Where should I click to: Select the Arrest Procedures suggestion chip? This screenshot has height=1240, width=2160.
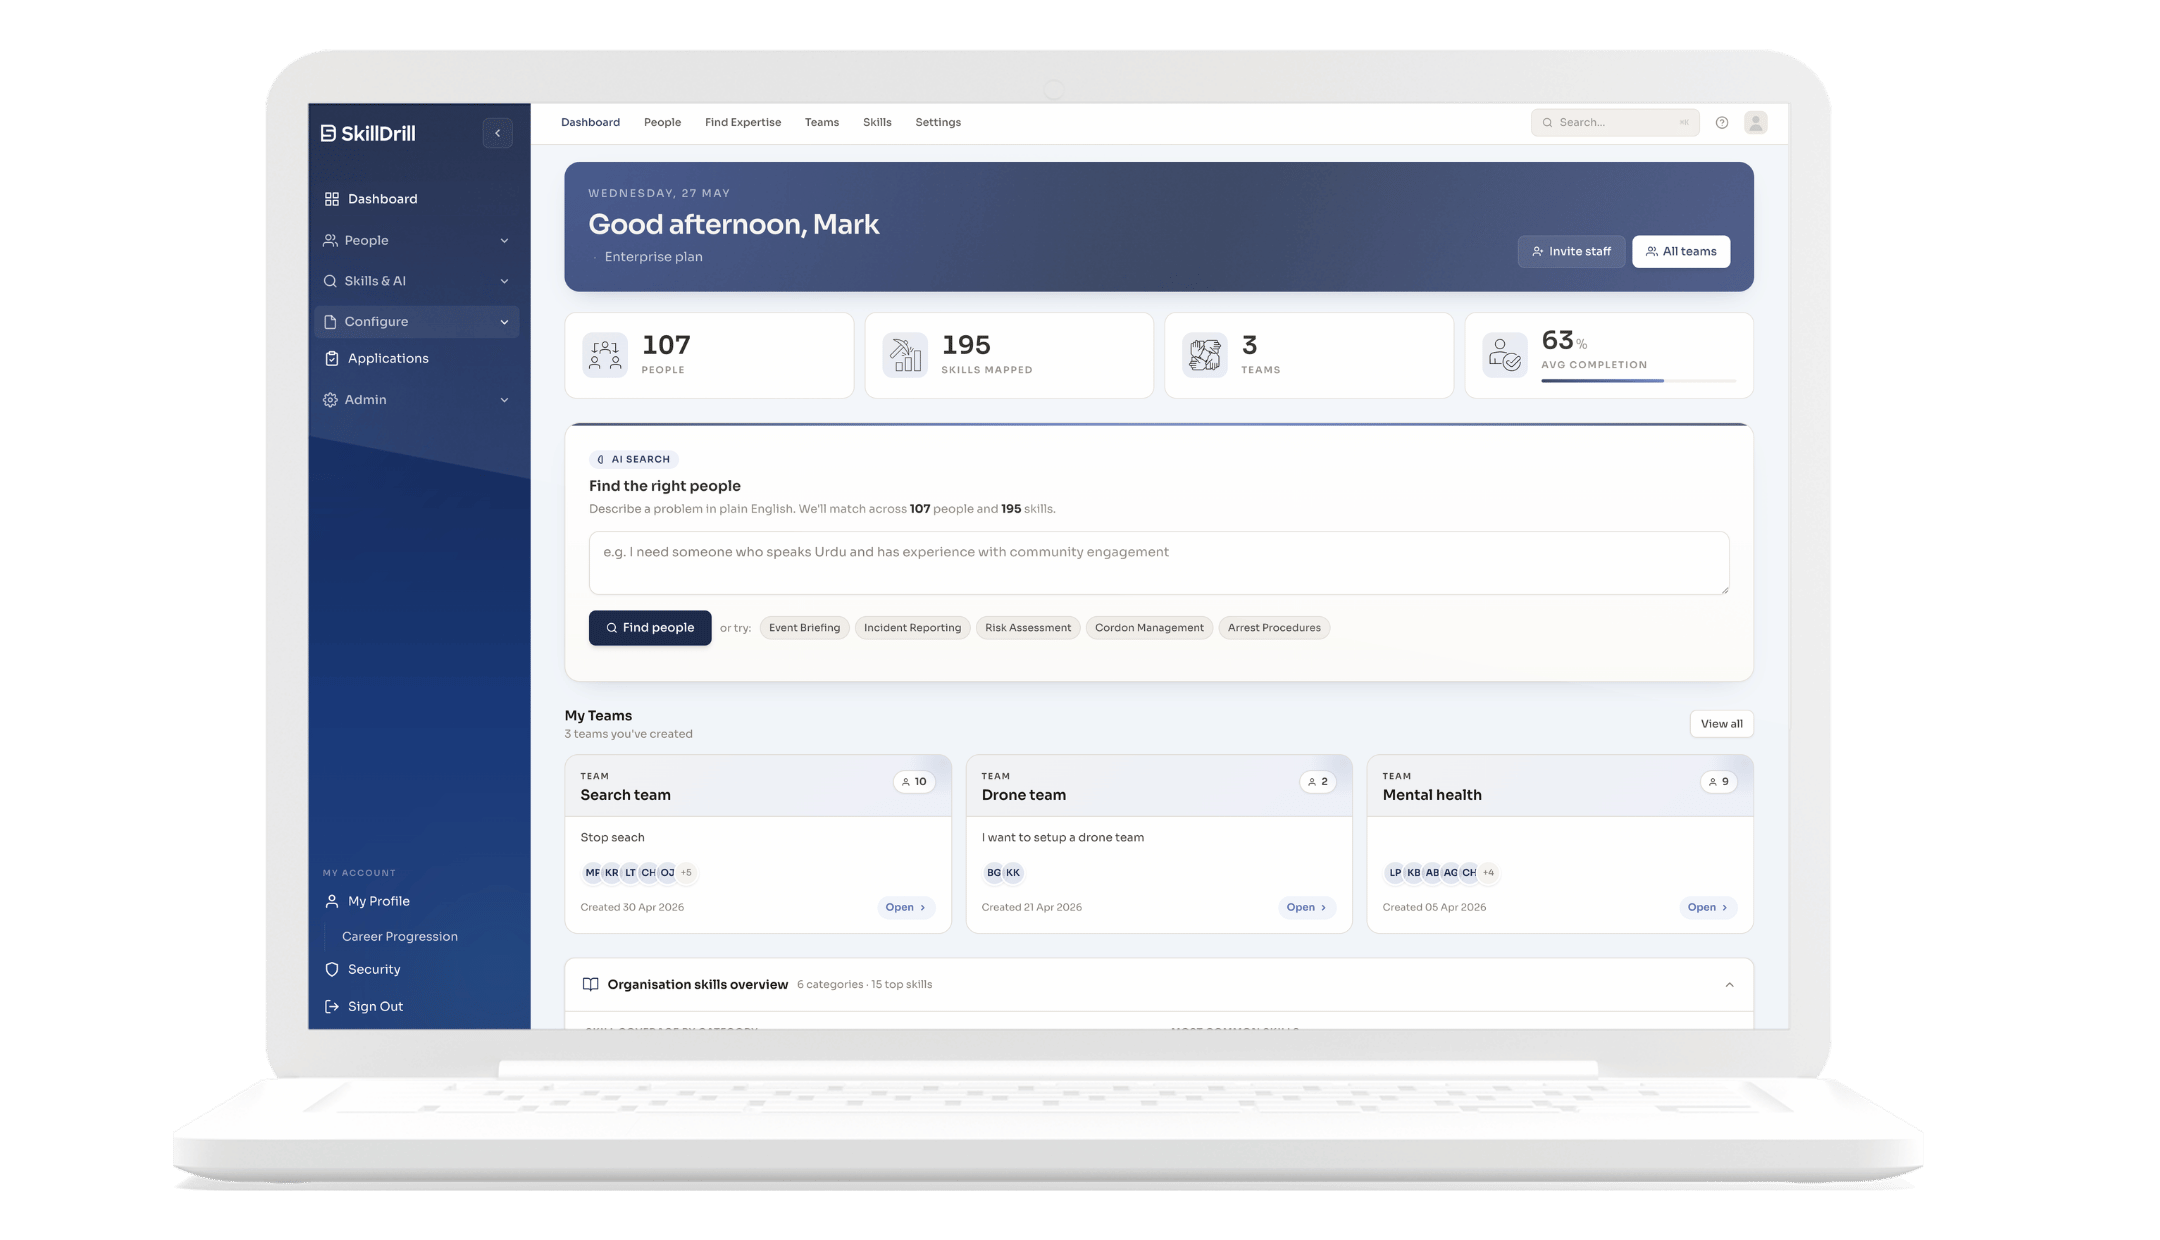[x=1274, y=628]
